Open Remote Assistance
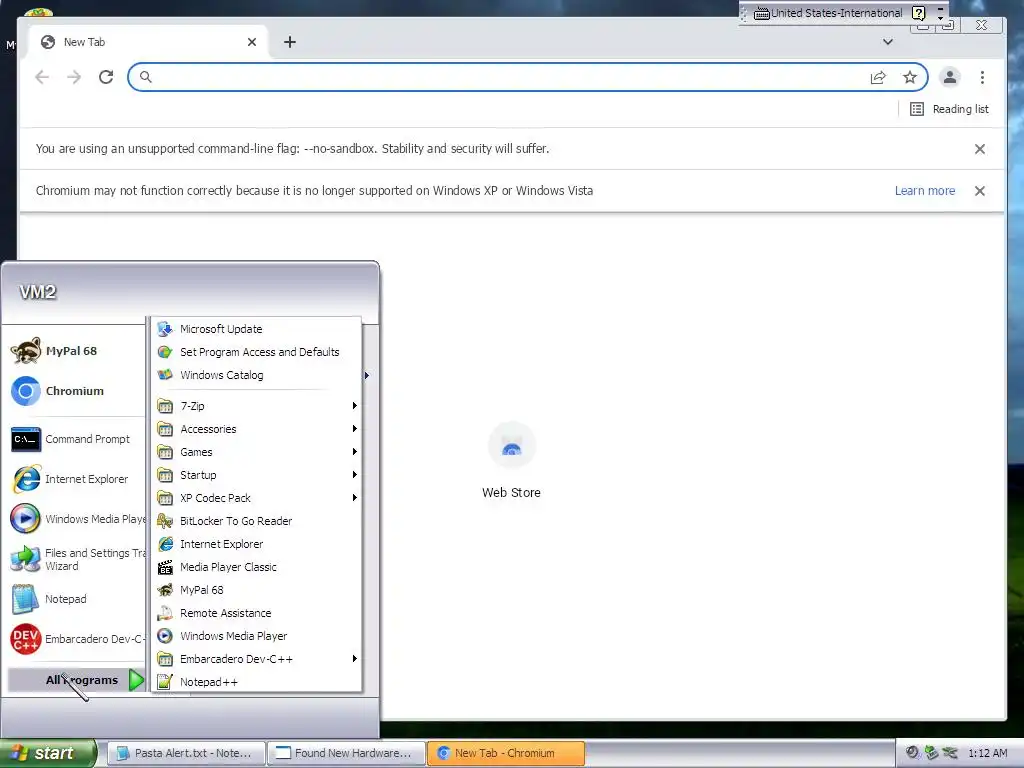1024x768 pixels. (257, 613)
